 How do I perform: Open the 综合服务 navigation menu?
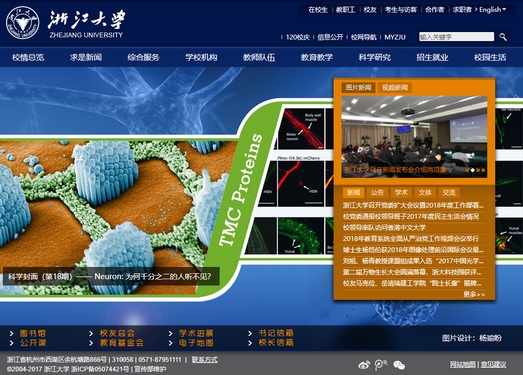(143, 57)
